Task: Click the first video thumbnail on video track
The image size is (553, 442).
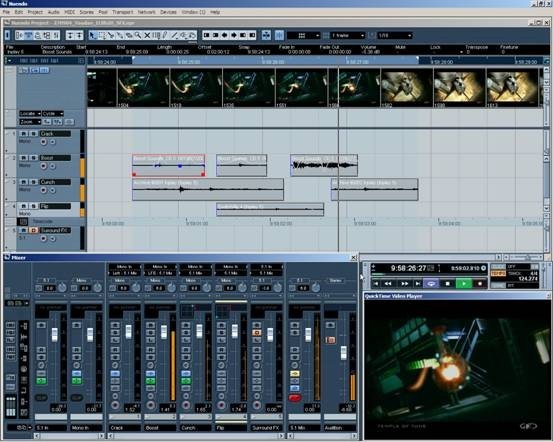Action: (102, 87)
